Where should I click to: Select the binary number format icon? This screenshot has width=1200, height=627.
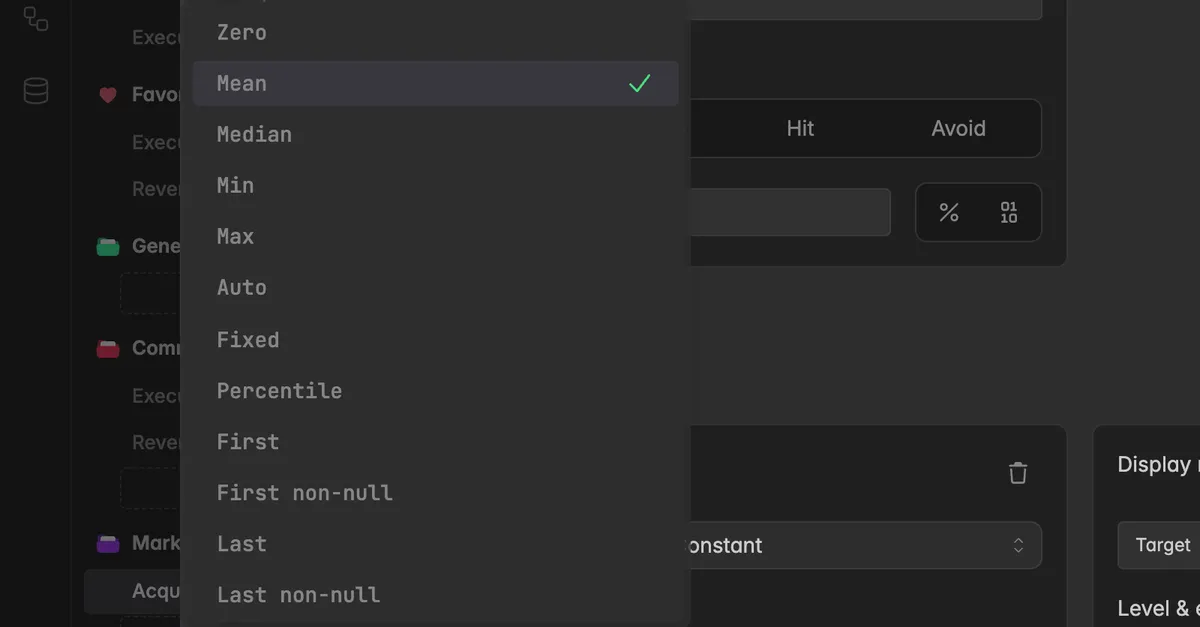pos(1009,212)
